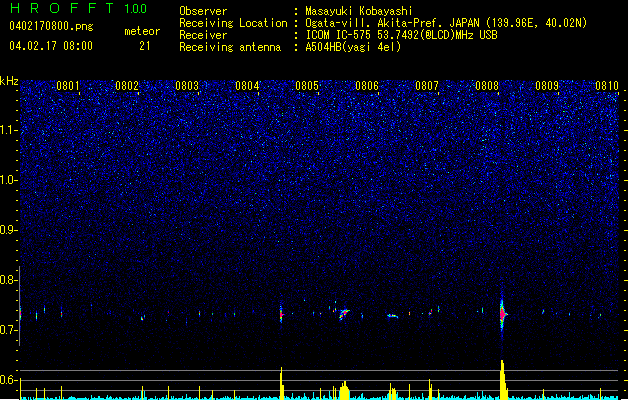Click the meteor count value 21
The width and height of the screenshot is (629, 400).
pos(145,46)
